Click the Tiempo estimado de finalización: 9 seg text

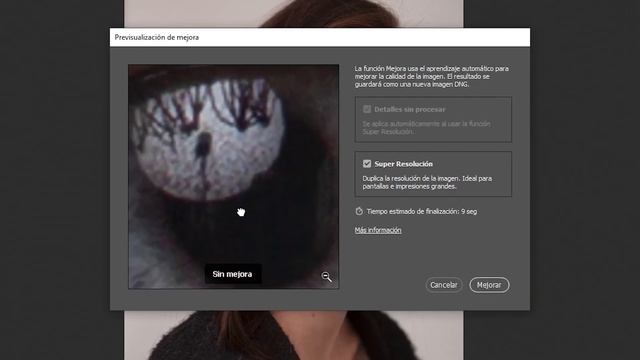(422, 211)
